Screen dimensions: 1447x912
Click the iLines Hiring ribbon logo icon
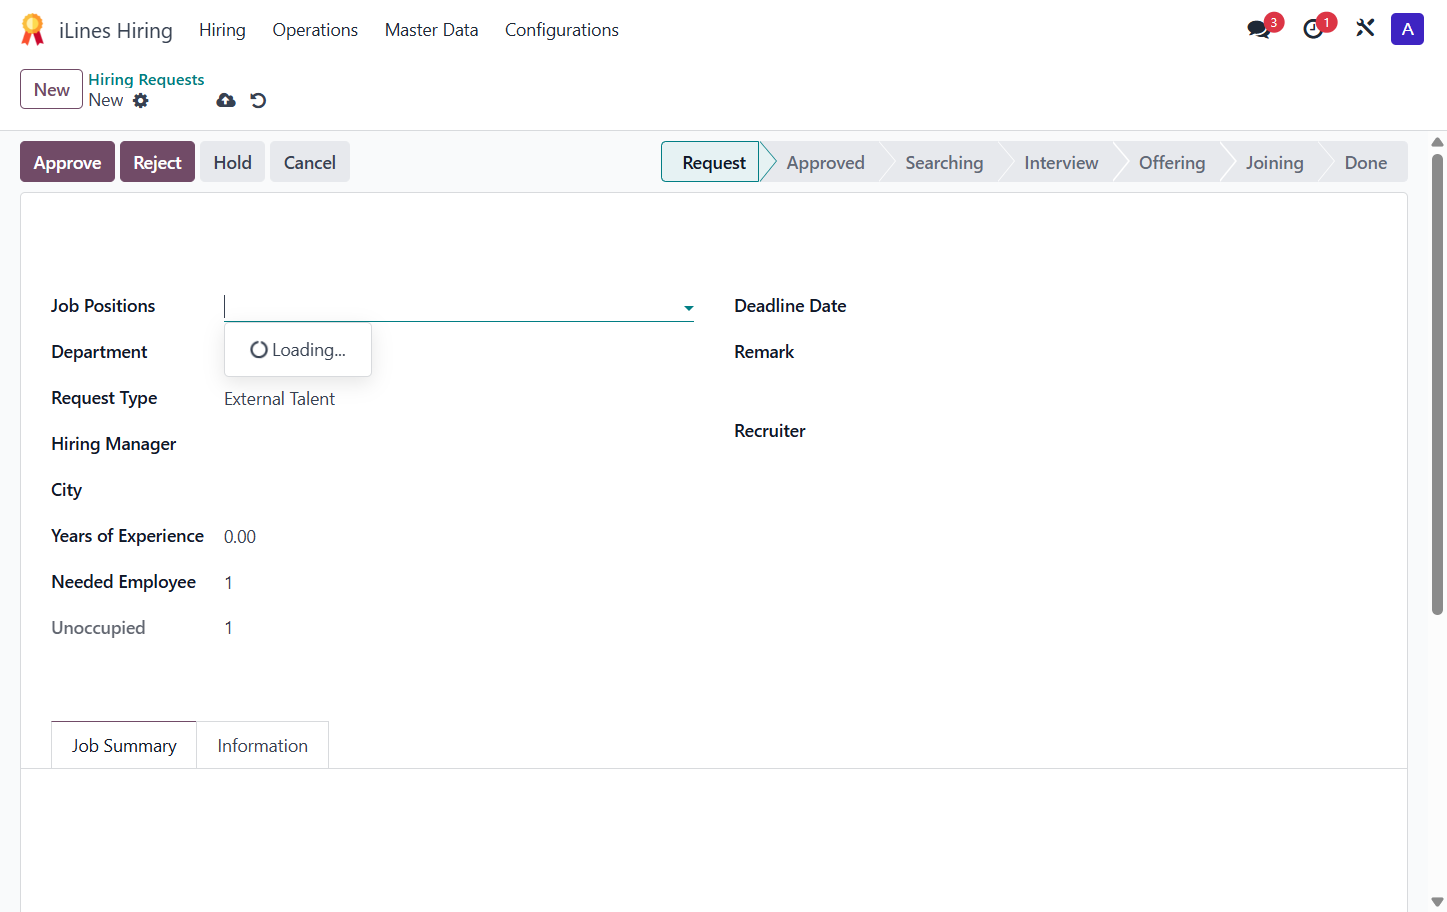pyautogui.click(x=32, y=30)
